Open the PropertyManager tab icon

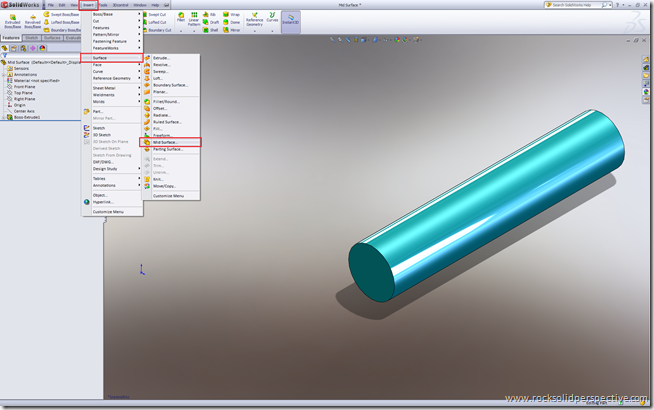tap(14, 48)
